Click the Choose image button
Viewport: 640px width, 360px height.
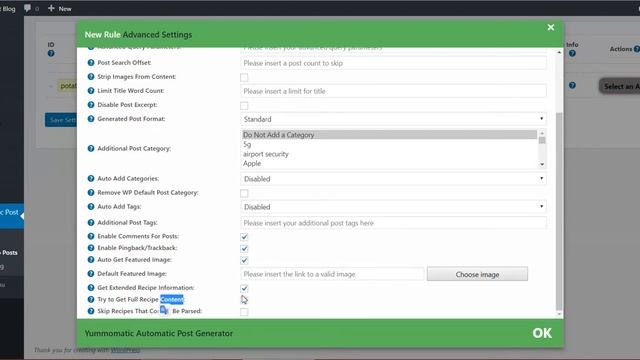click(x=477, y=274)
